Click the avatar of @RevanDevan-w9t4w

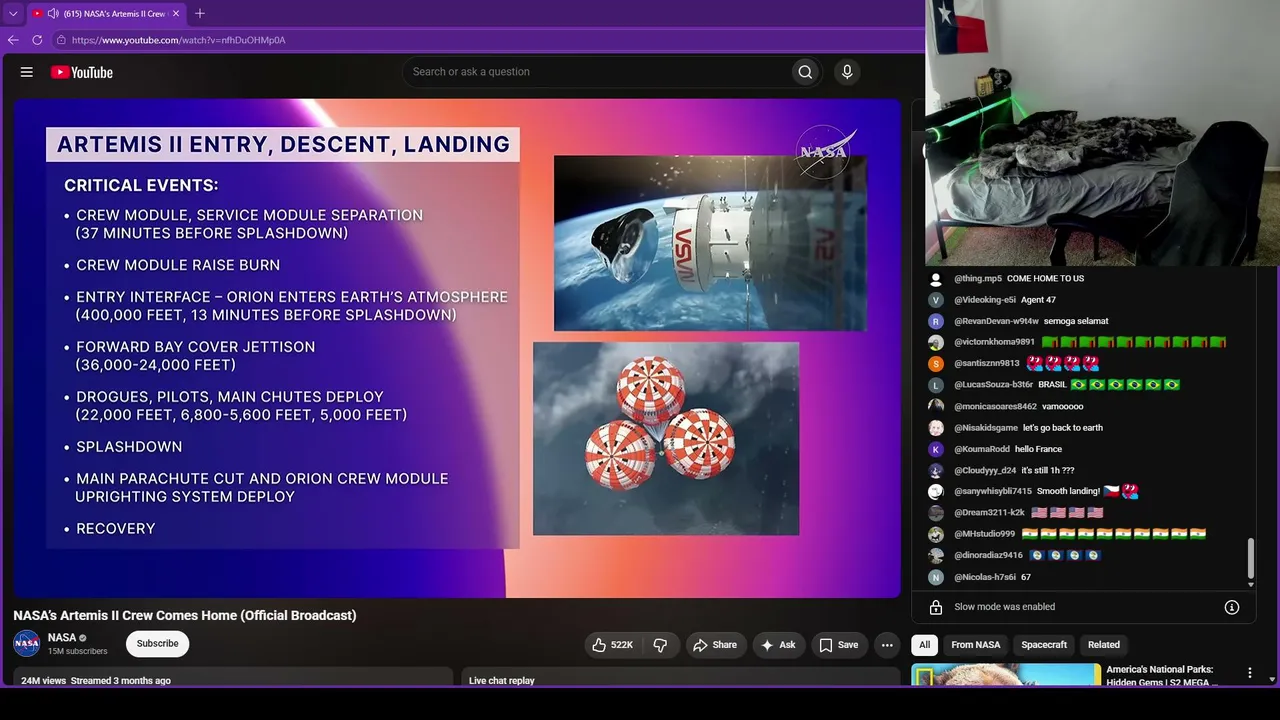tap(936, 321)
